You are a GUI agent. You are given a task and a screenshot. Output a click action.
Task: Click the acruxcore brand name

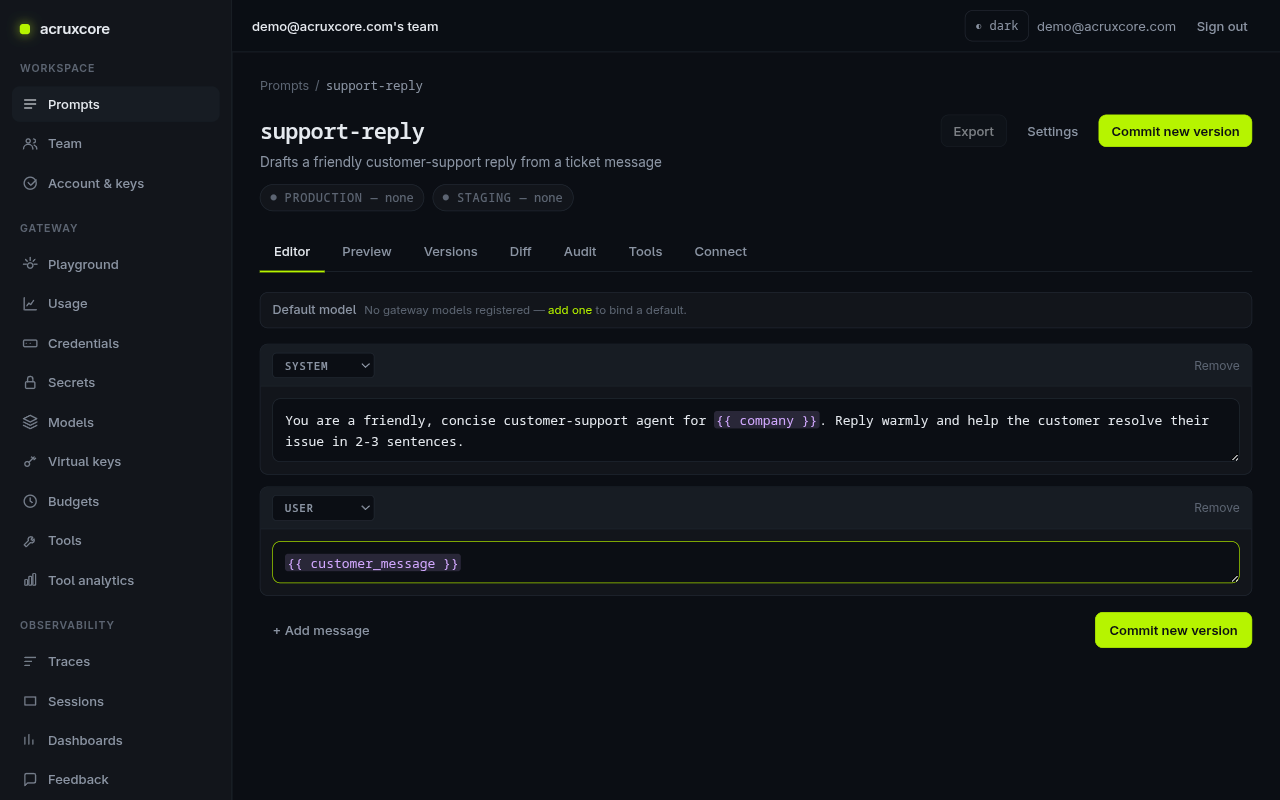[75, 29]
